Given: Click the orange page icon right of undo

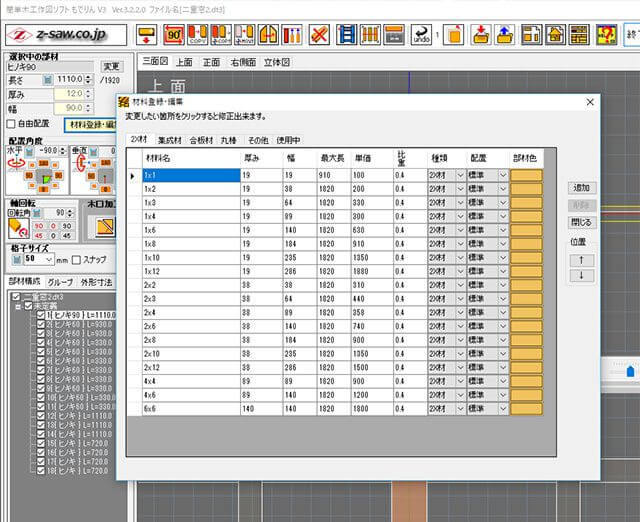Looking at the screenshot, I should (x=454, y=35).
